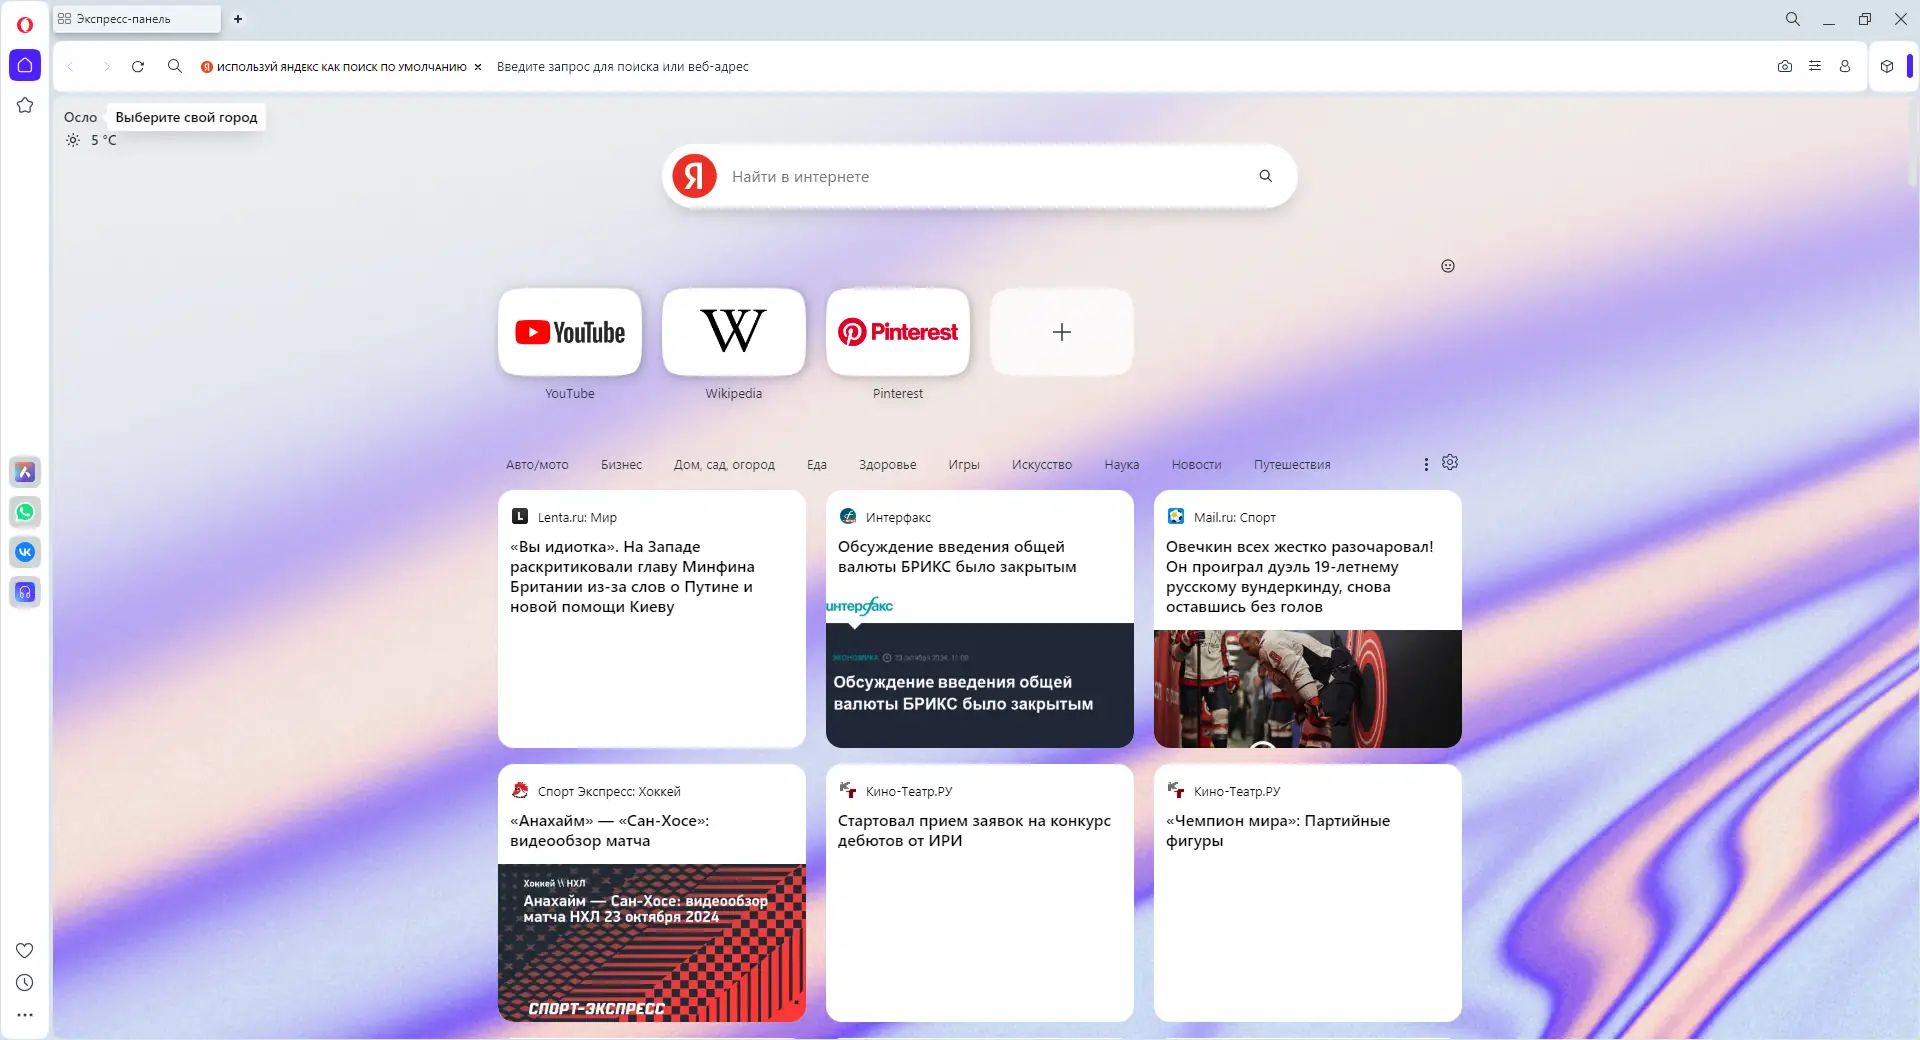Add a new speed dial site

(x=1062, y=332)
